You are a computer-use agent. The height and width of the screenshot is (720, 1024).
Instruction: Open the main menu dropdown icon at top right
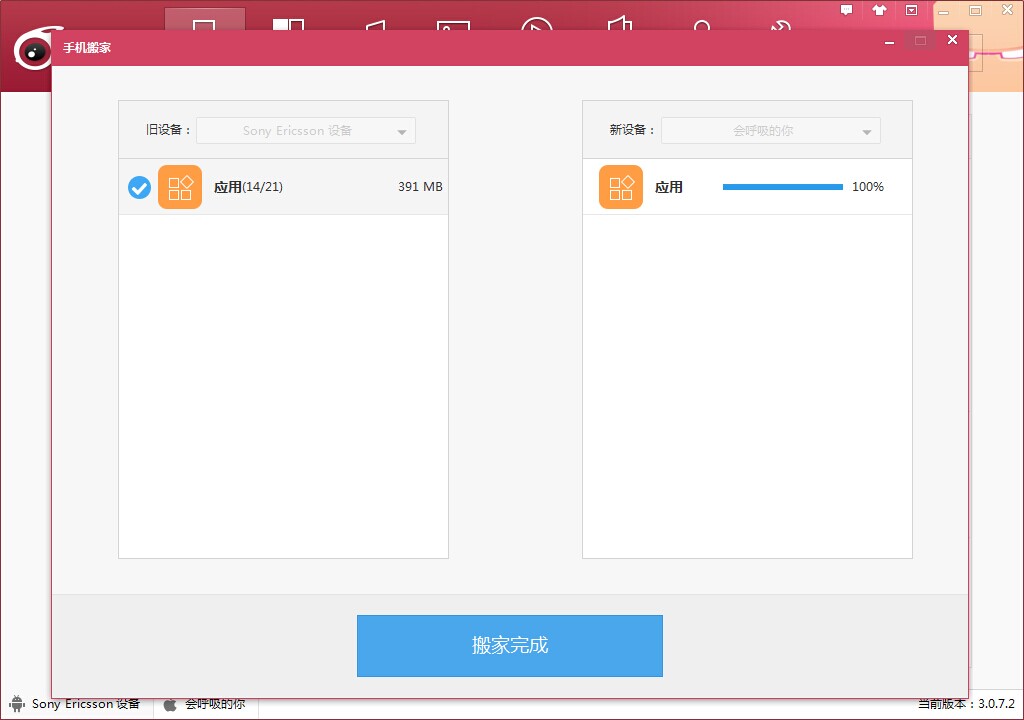click(x=912, y=10)
